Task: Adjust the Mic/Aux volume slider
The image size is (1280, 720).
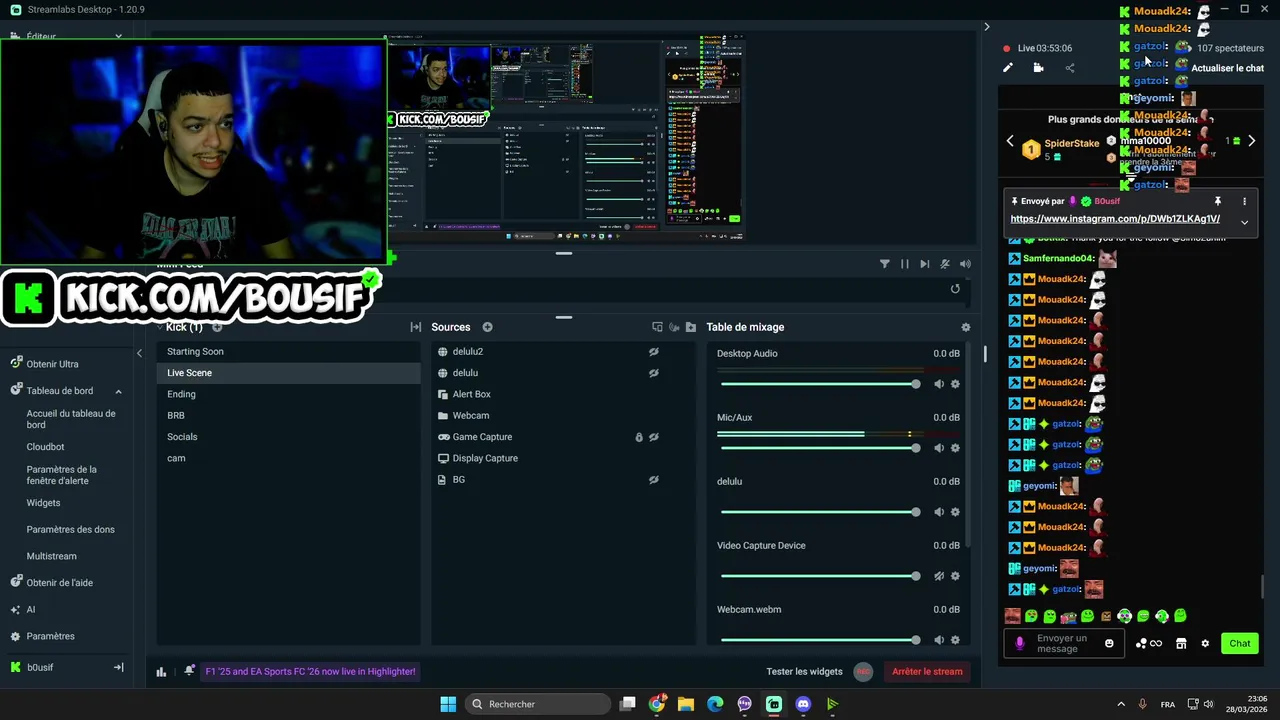Action: [818, 448]
